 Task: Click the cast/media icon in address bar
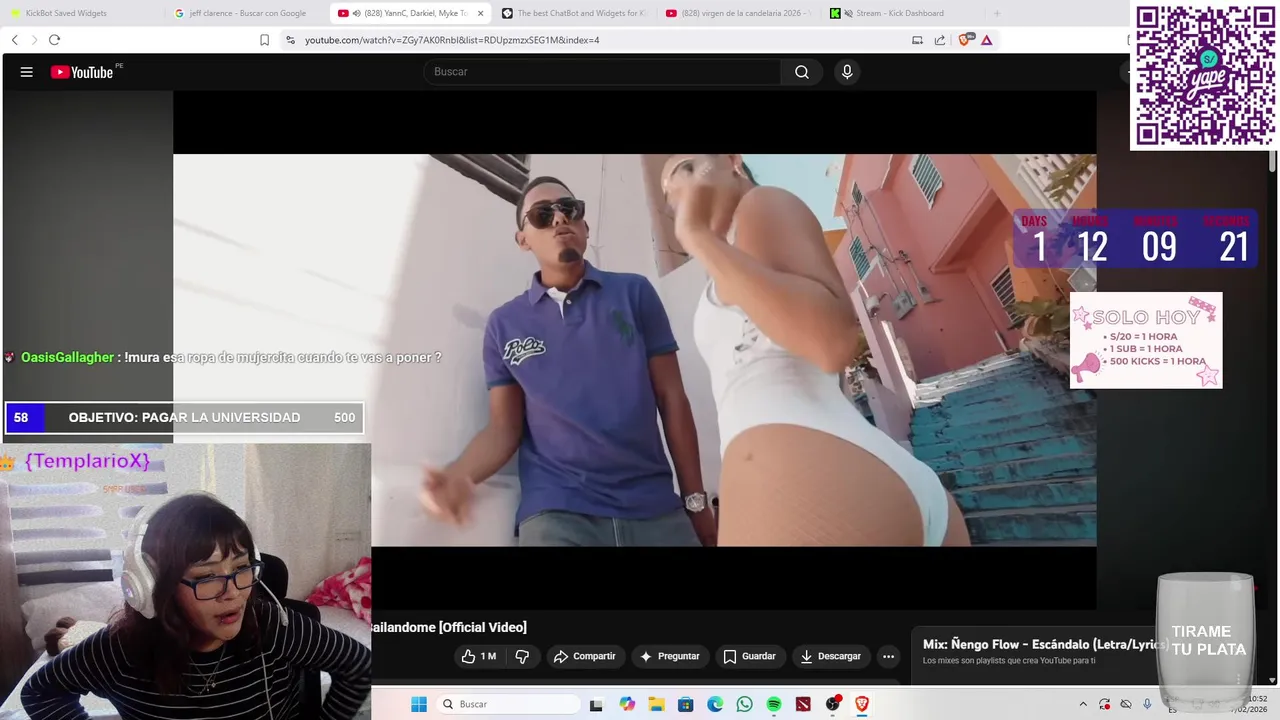[x=917, y=40]
